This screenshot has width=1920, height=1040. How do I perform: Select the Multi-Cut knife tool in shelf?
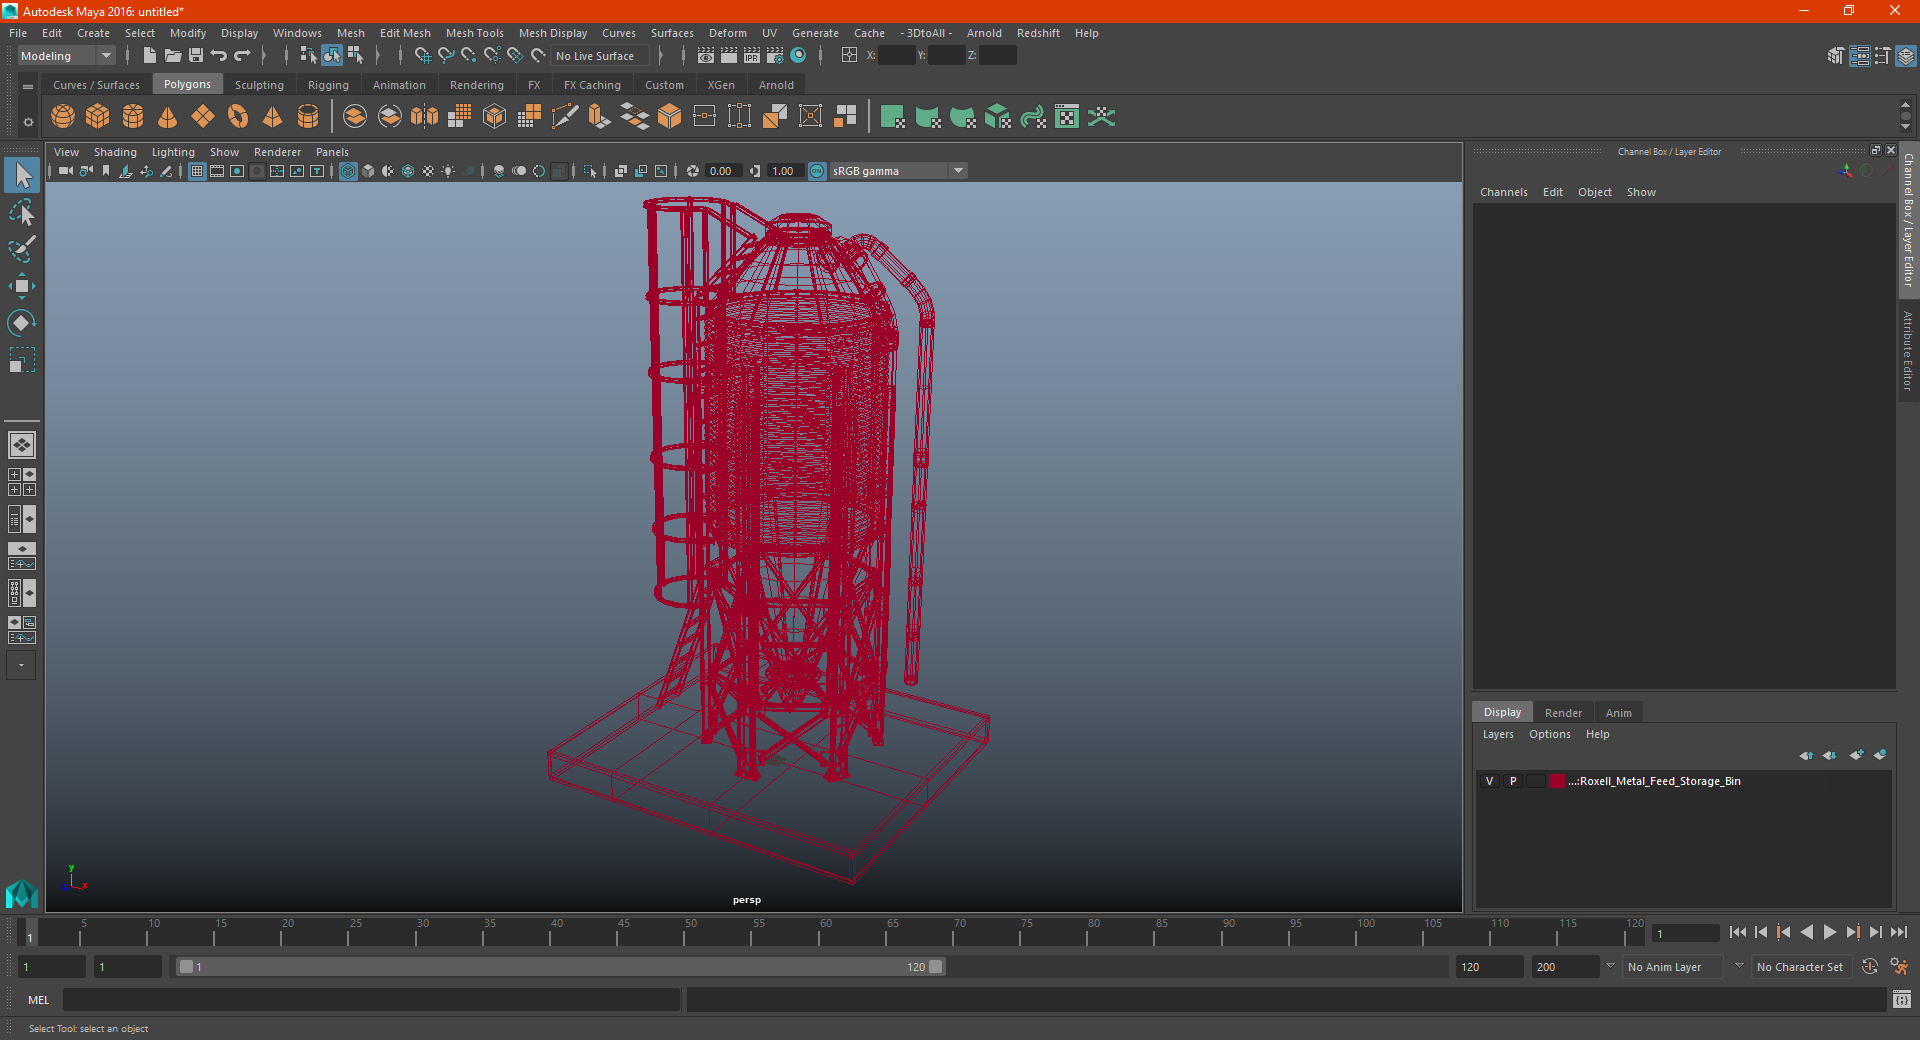565,117
